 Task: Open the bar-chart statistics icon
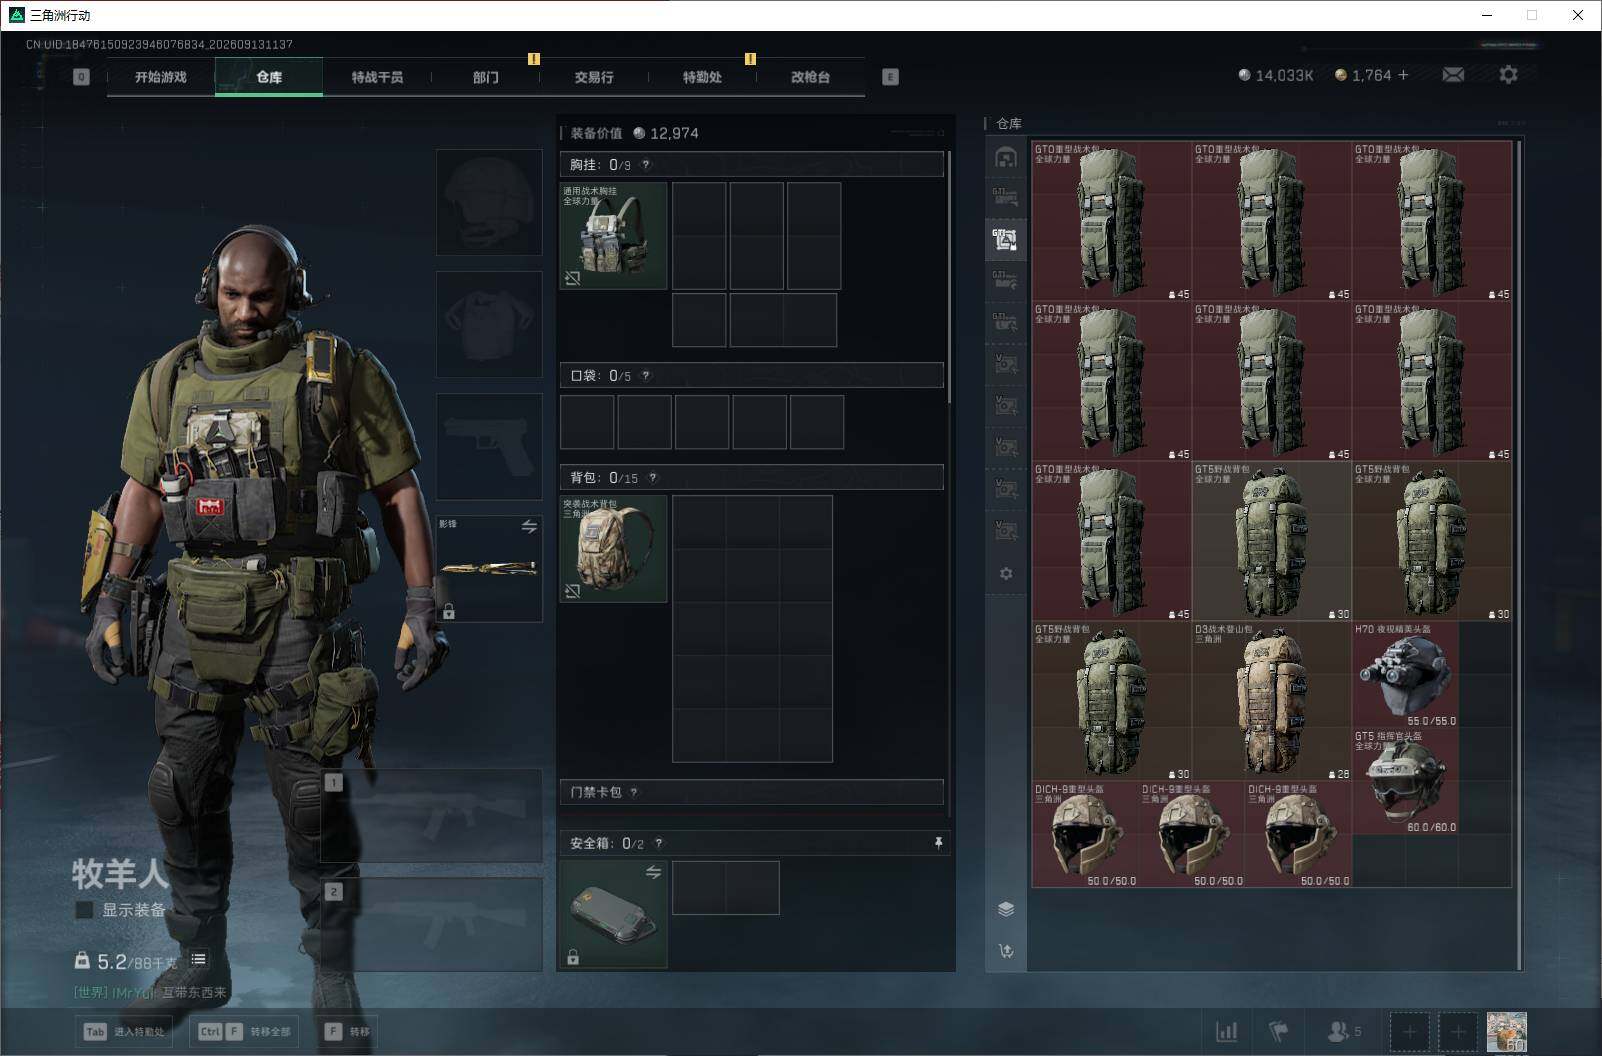[x=1226, y=1031]
